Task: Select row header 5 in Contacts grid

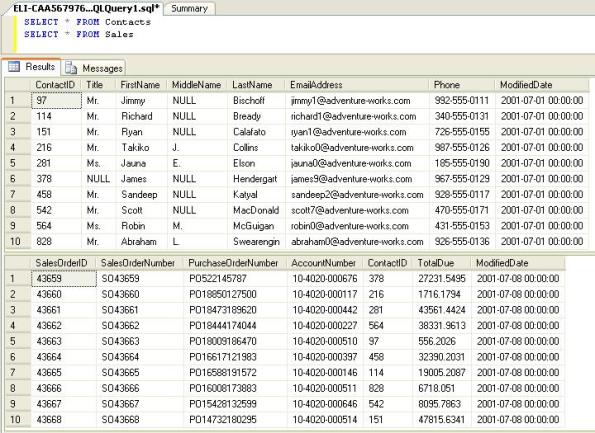Action: click(x=17, y=163)
